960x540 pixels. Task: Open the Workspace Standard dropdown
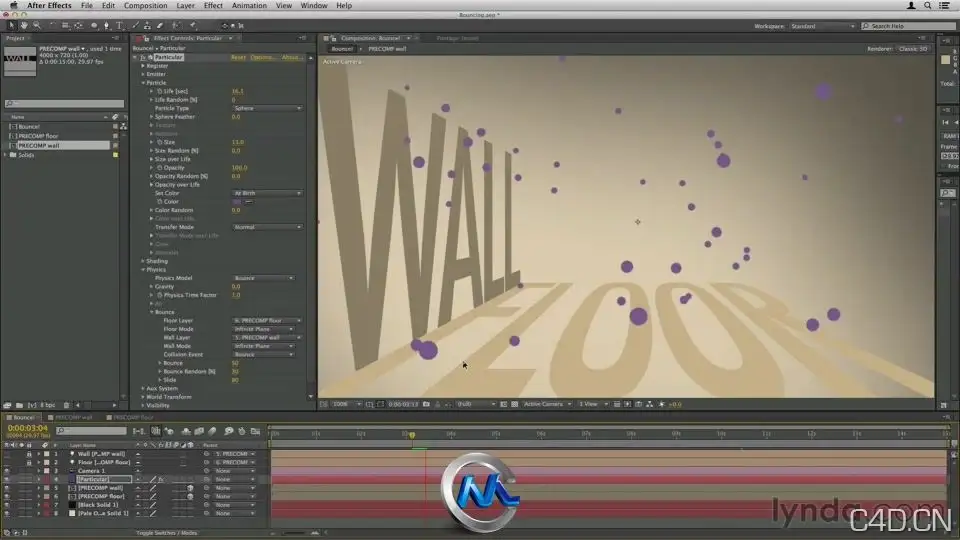822,26
